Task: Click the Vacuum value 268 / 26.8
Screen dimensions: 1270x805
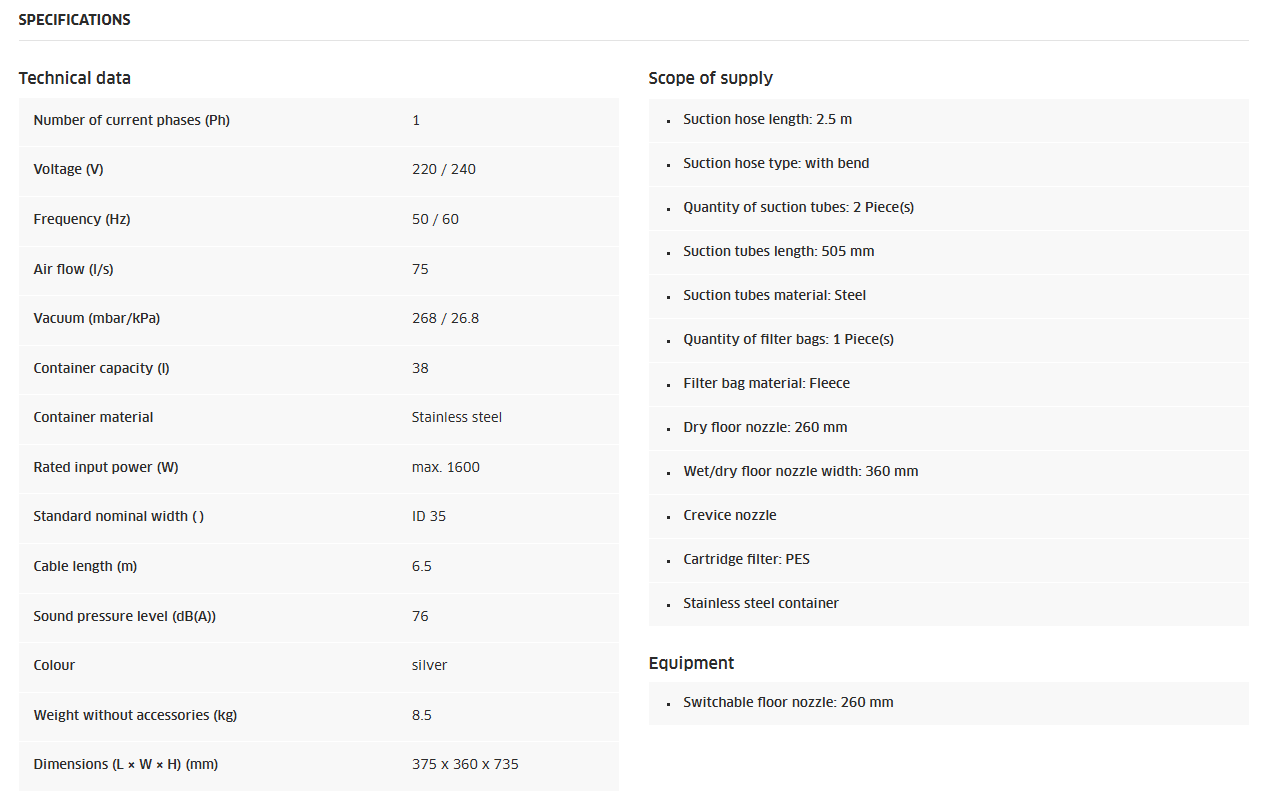Action: point(445,318)
